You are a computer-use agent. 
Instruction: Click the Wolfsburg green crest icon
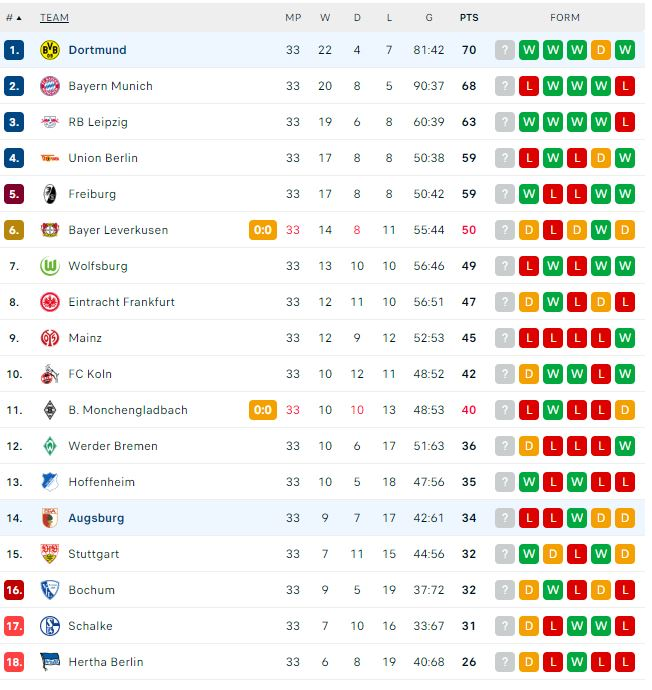tap(50, 266)
